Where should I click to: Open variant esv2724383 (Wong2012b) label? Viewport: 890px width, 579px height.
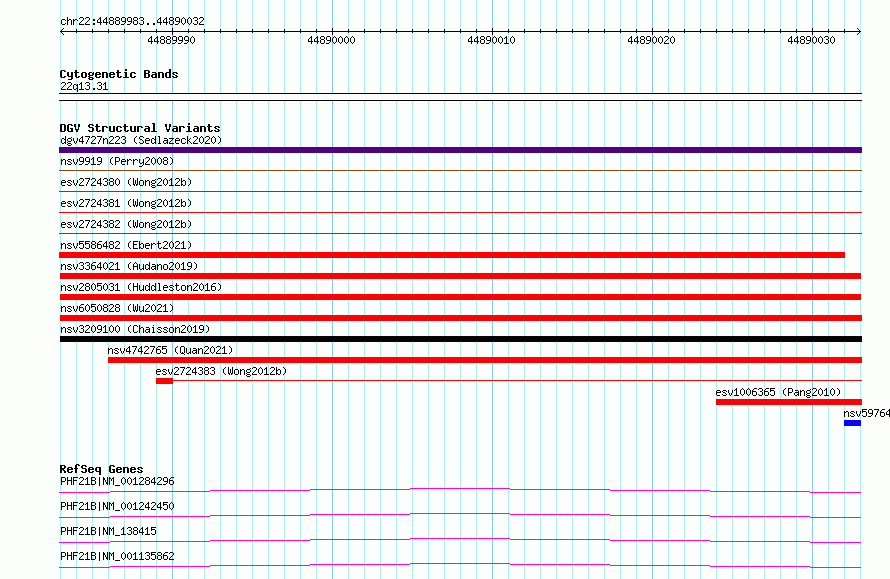coord(221,371)
